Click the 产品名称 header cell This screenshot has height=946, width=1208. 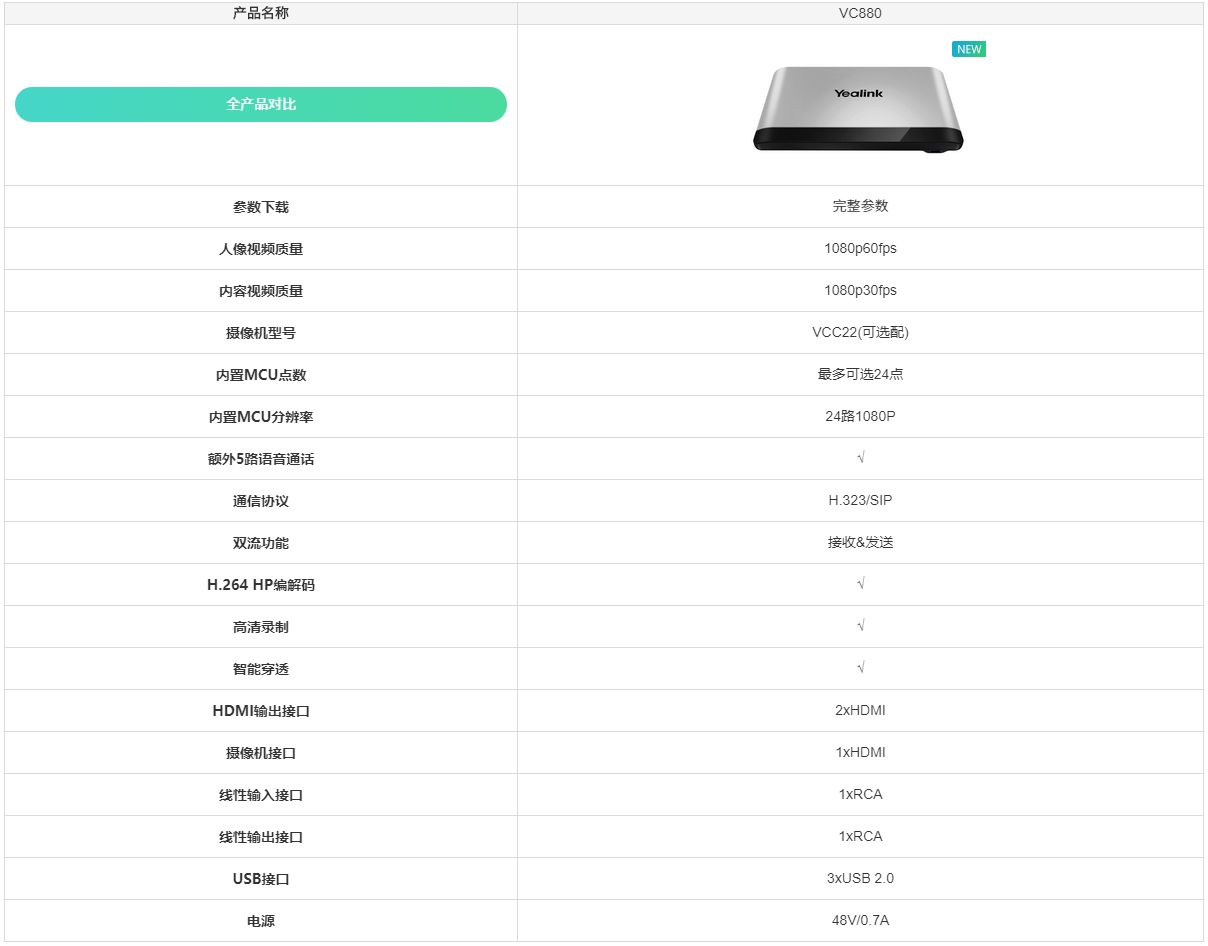pyautogui.click(x=260, y=14)
